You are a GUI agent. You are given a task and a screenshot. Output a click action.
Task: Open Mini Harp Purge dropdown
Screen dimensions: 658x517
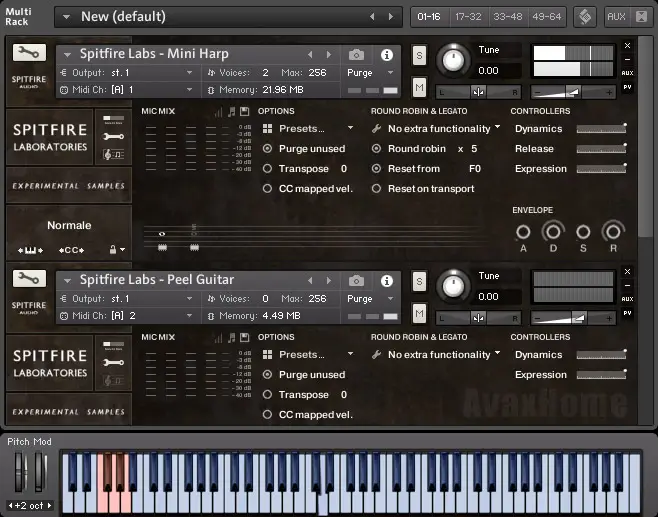pyautogui.click(x=391, y=73)
